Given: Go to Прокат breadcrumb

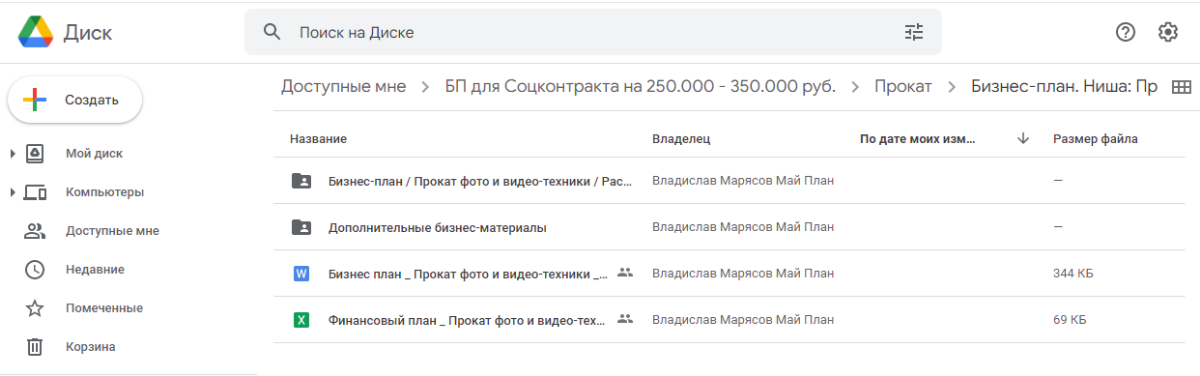Looking at the screenshot, I should point(903,87).
